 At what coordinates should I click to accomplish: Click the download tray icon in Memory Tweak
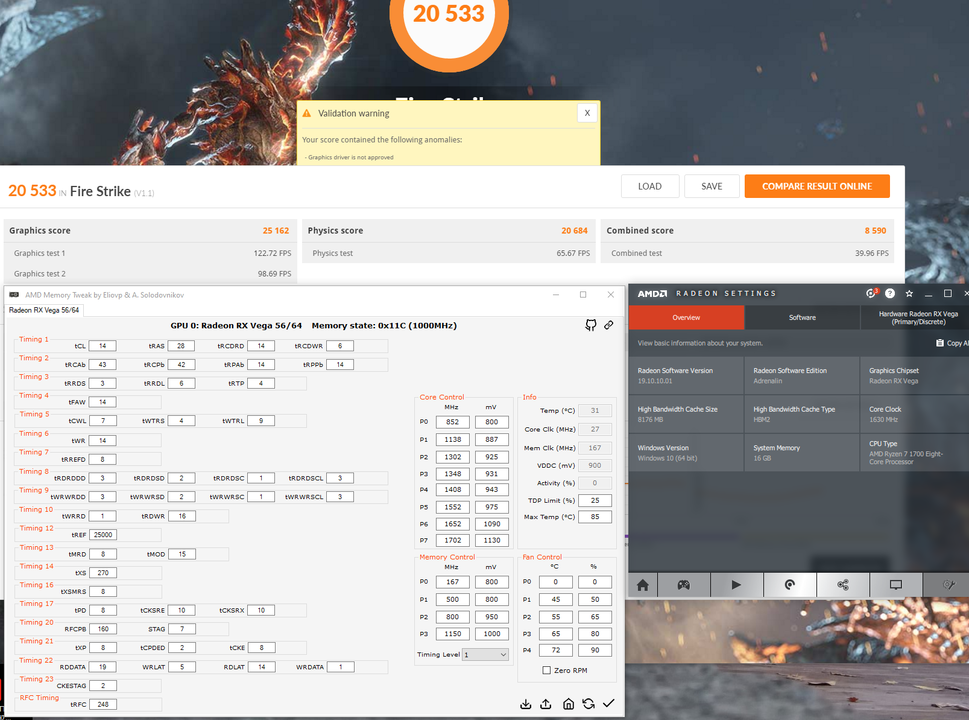(x=525, y=704)
